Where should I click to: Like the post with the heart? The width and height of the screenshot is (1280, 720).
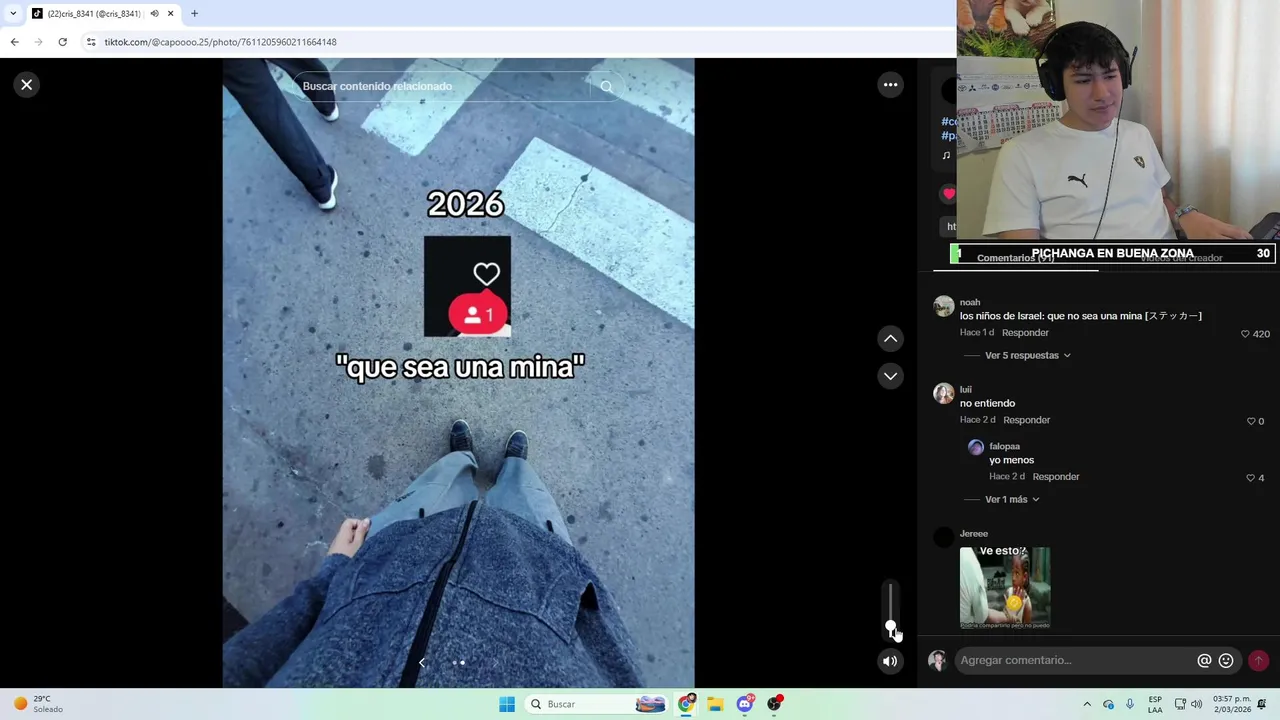point(948,194)
